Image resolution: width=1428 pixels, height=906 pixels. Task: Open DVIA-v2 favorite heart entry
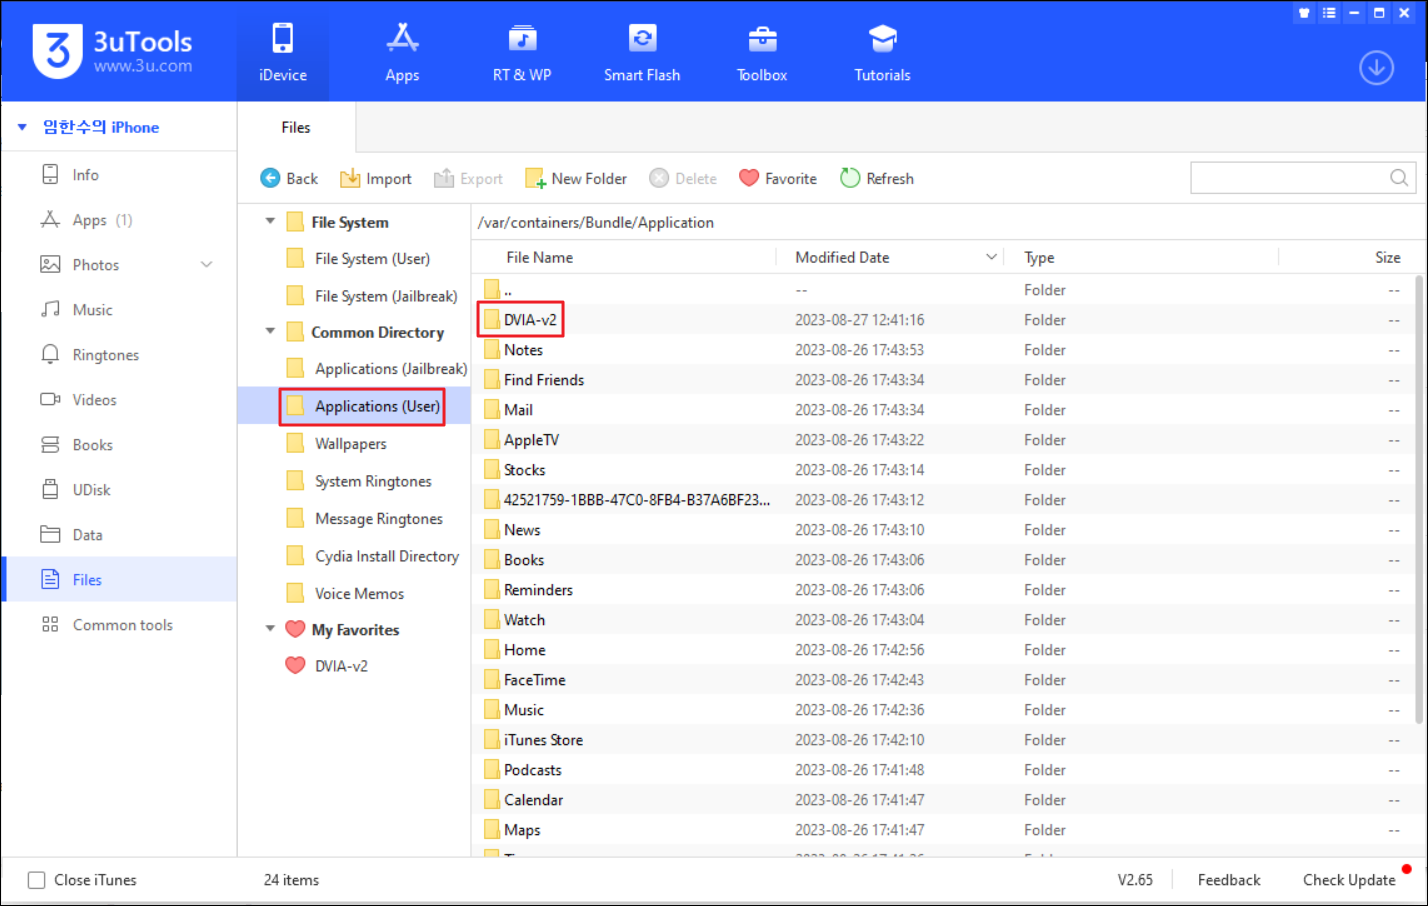click(327, 665)
